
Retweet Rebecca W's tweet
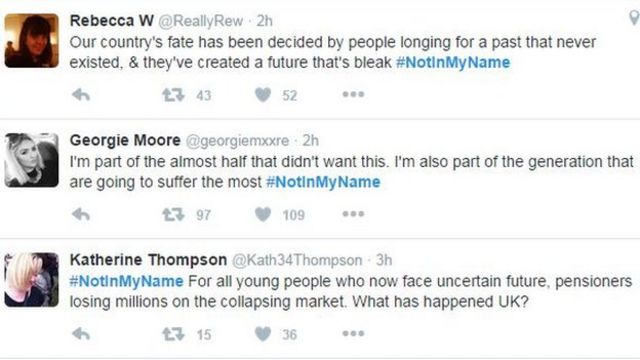[x=173, y=95]
